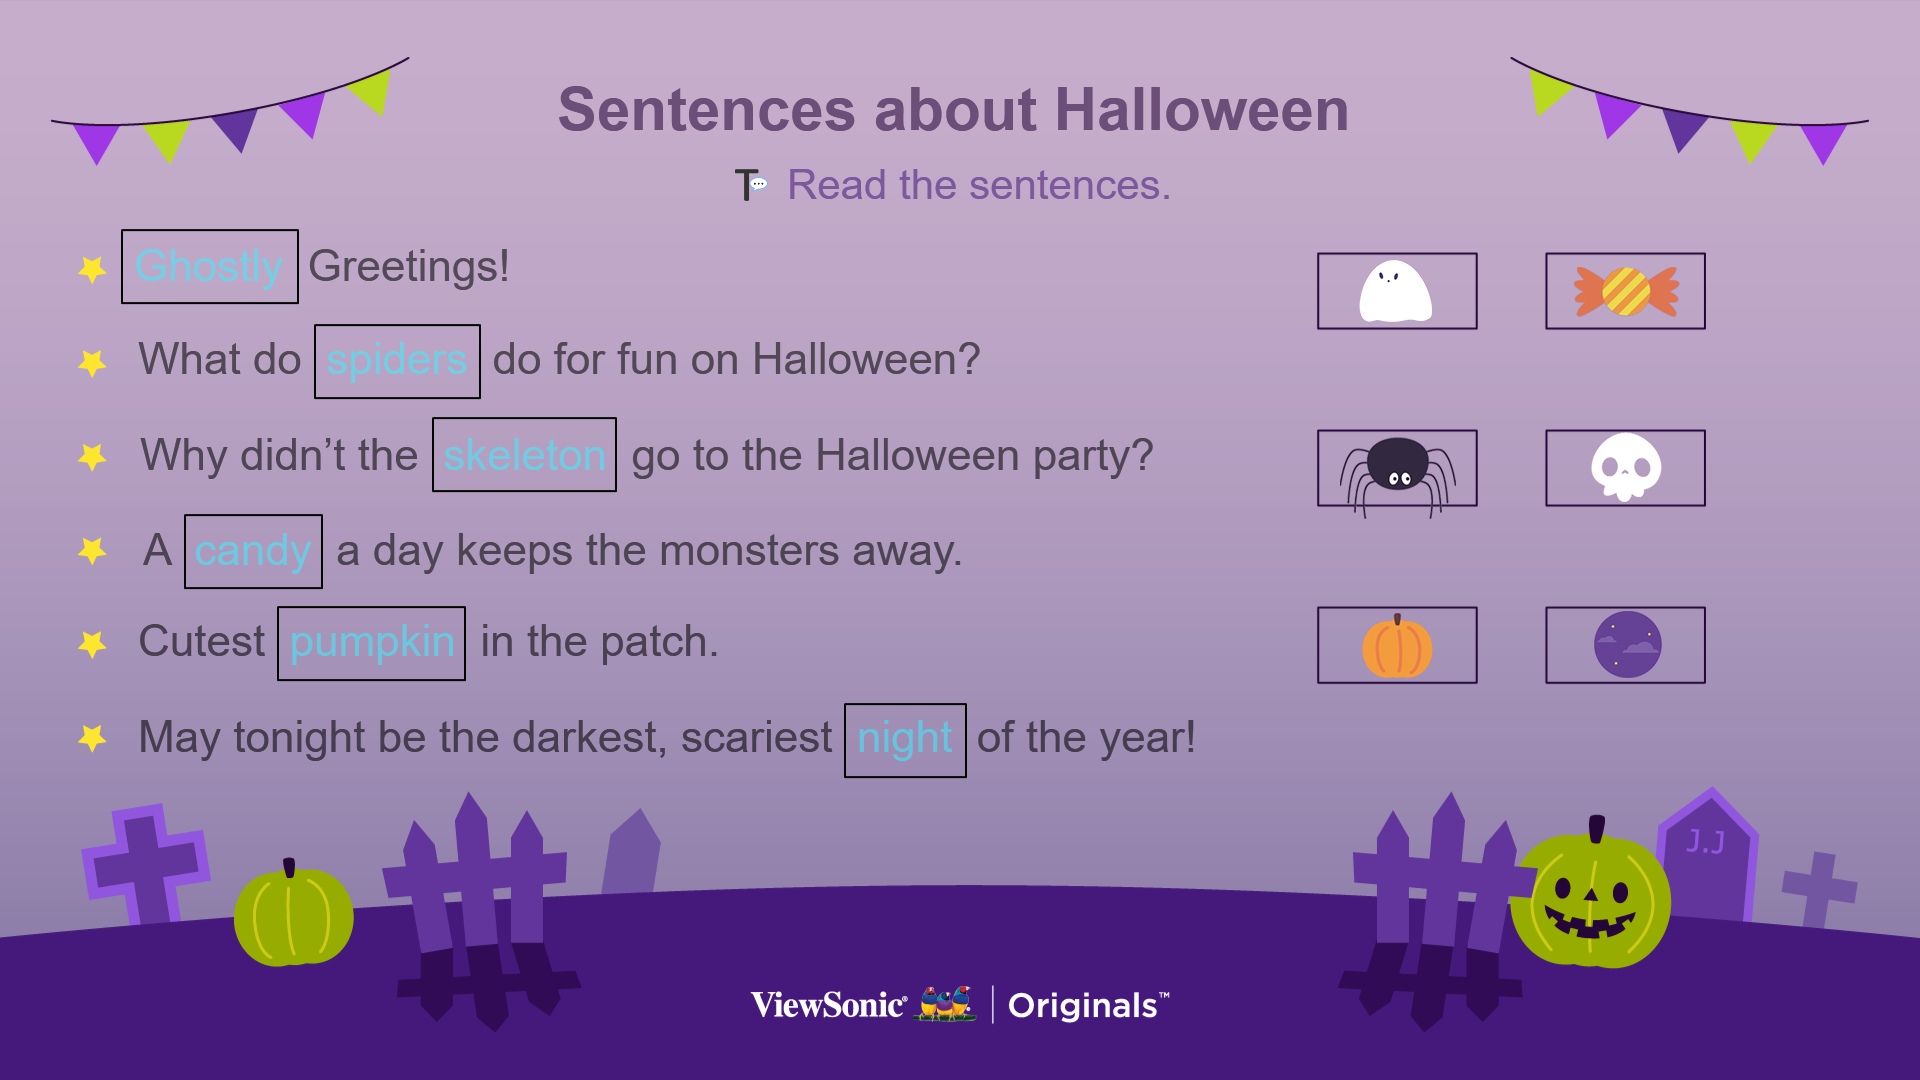Click the word box 'Ghostly'
The width and height of the screenshot is (1920, 1080).
[210, 267]
